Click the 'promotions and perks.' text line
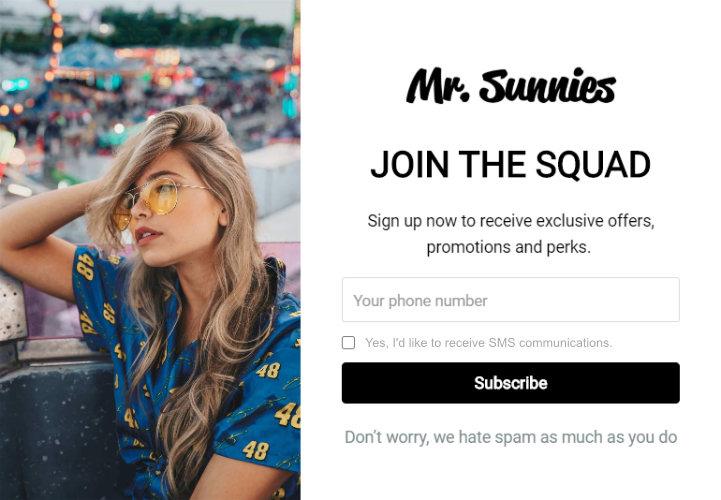This screenshot has height=500, width=721. (509, 247)
